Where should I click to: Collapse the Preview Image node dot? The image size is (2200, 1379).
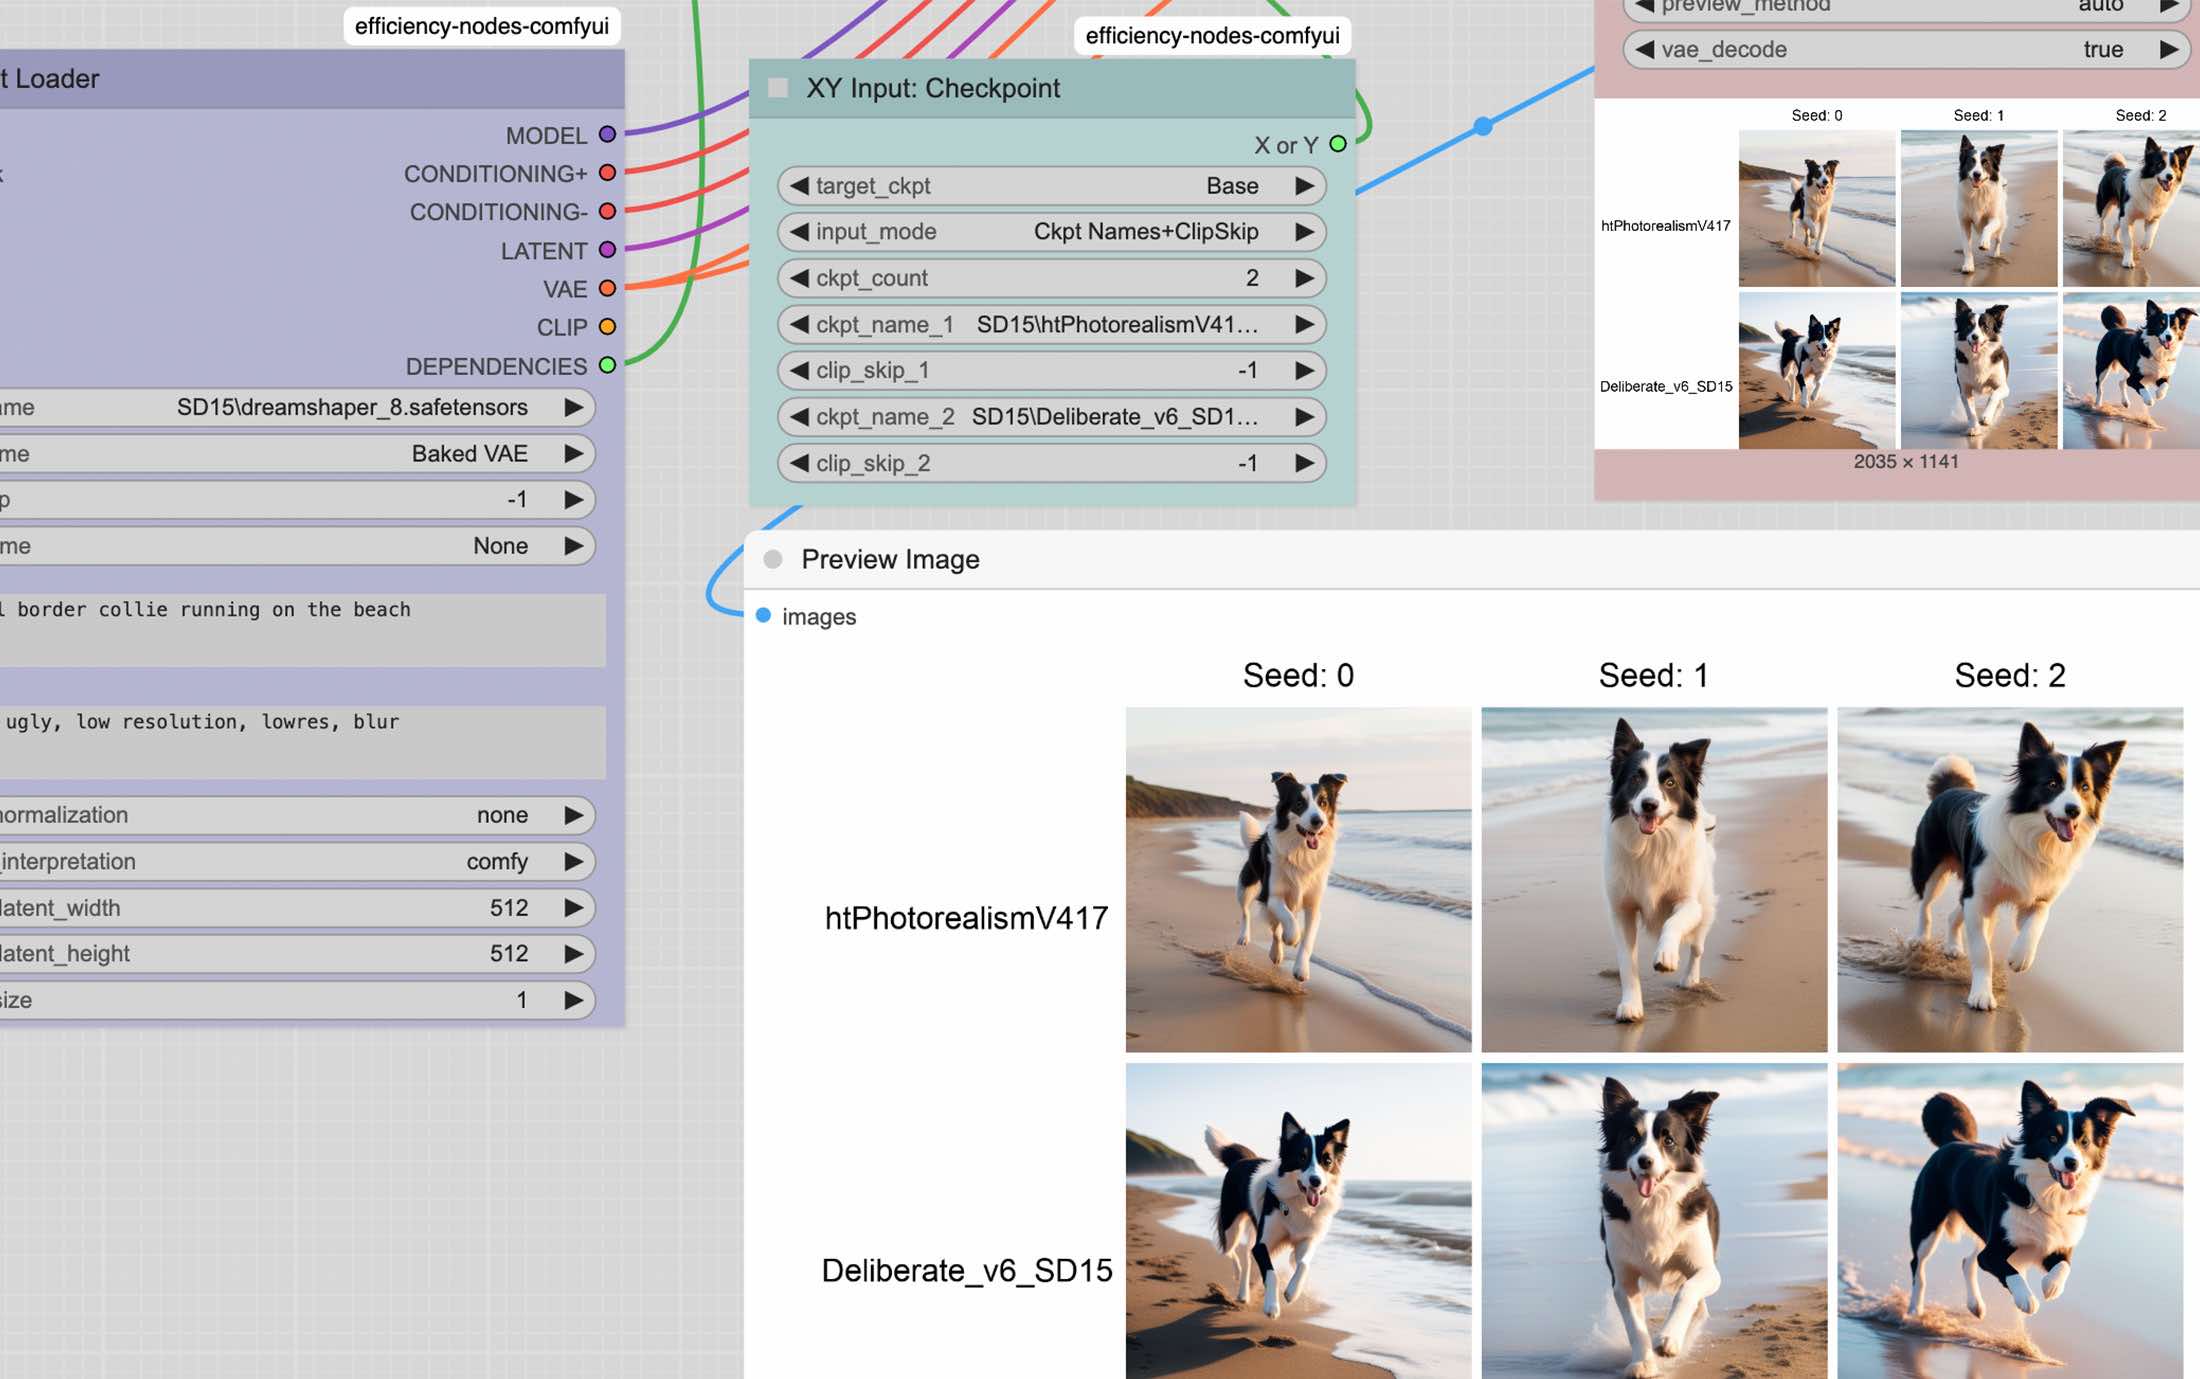click(773, 559)
